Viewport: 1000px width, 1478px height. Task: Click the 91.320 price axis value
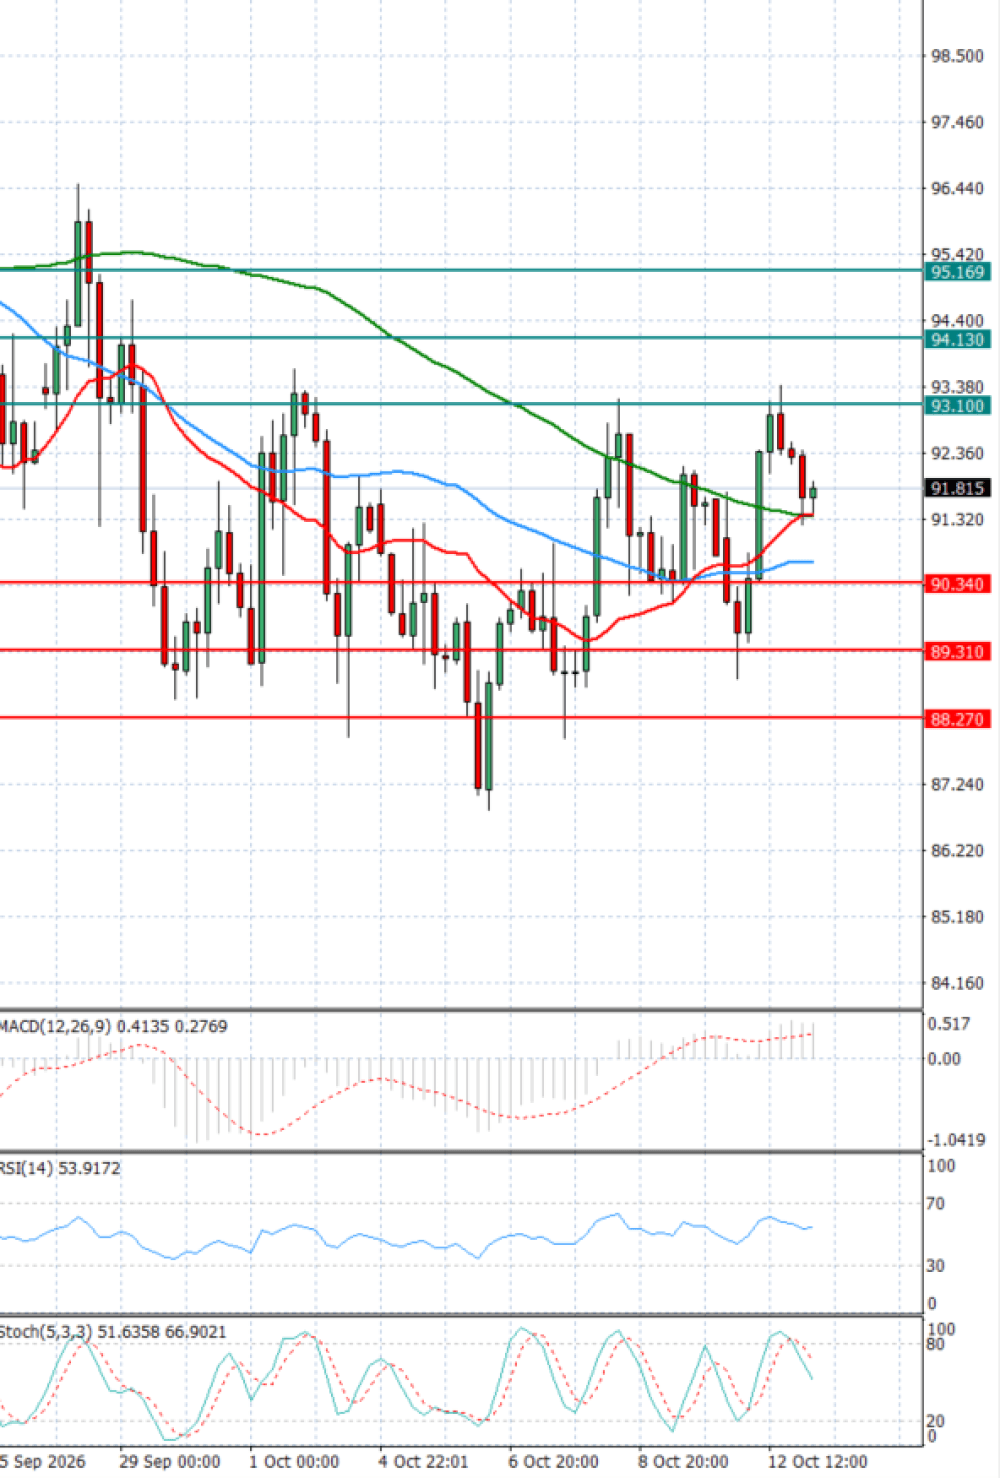pos(957,519)
